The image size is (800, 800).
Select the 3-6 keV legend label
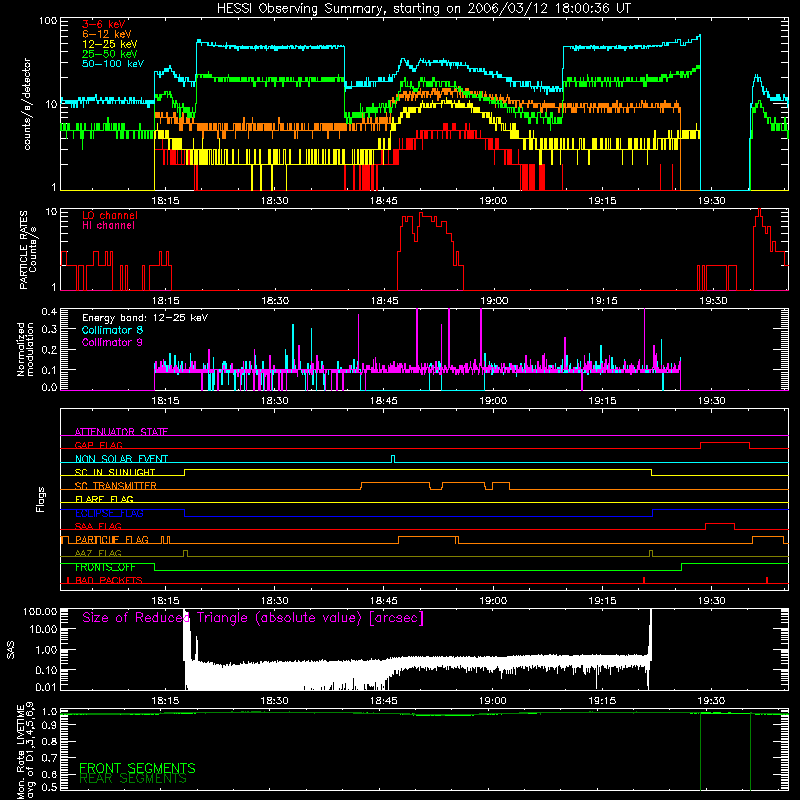[104, 24]
